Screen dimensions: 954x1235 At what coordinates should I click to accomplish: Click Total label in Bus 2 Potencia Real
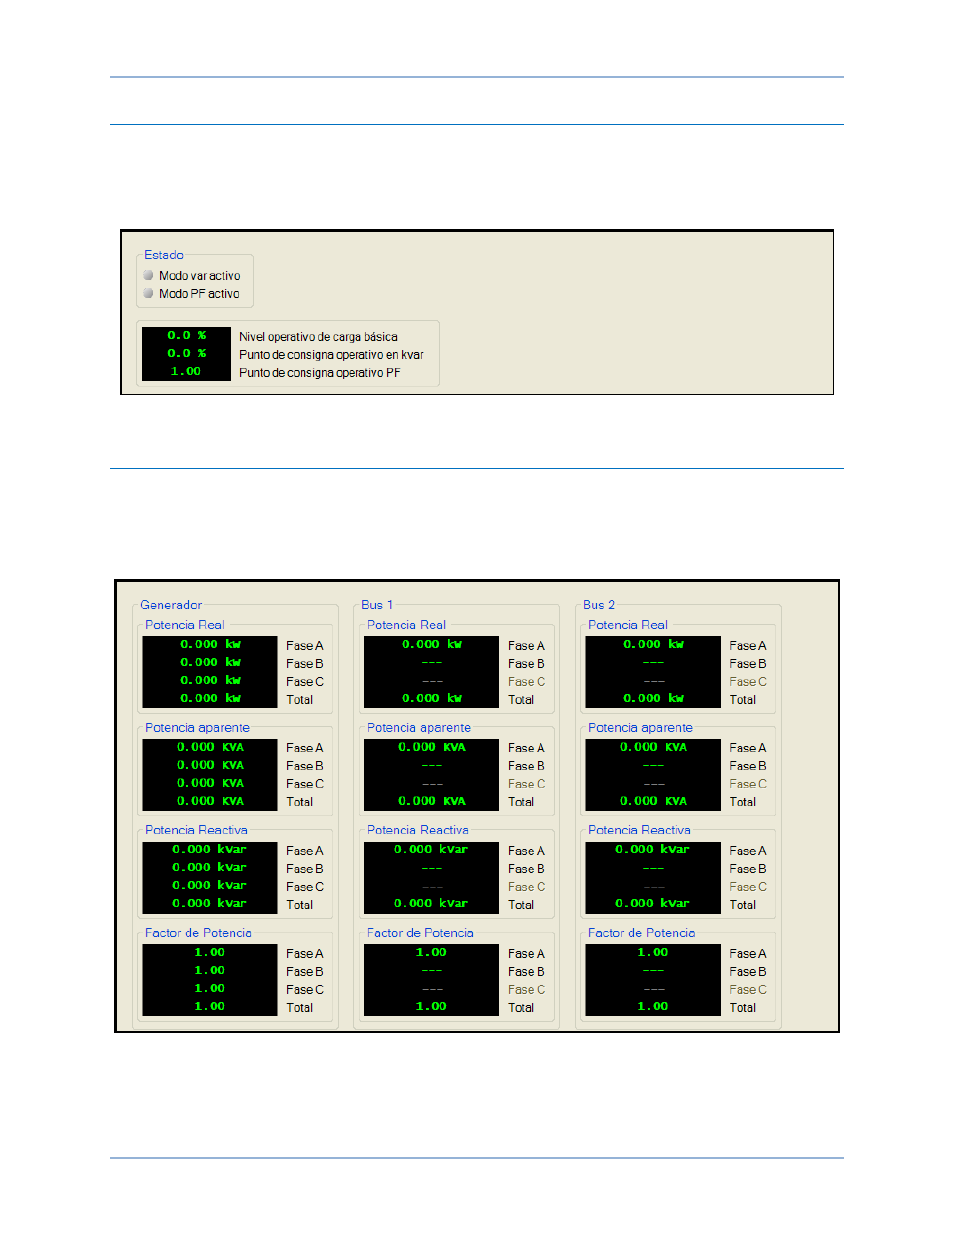coord(743,700)
